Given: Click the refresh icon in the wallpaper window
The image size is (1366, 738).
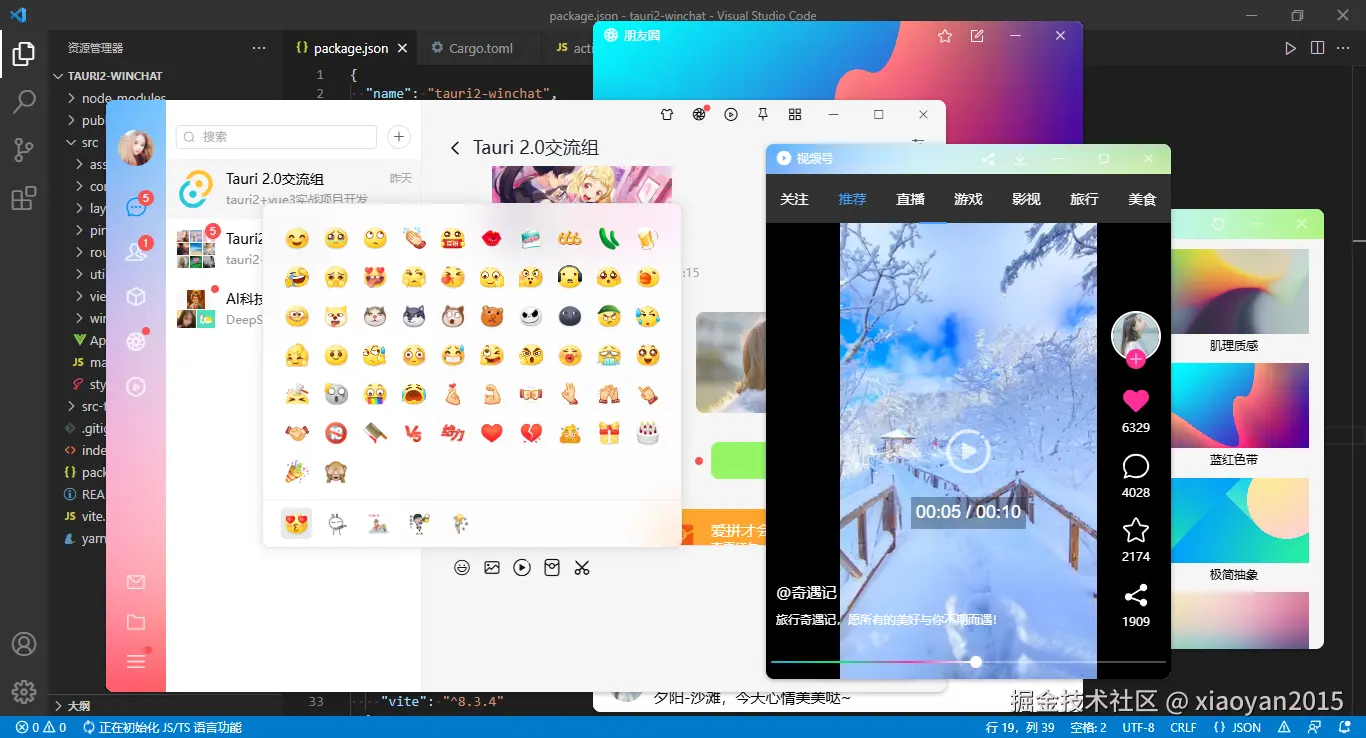Looking at the screenshot, I should (1218, 224).
